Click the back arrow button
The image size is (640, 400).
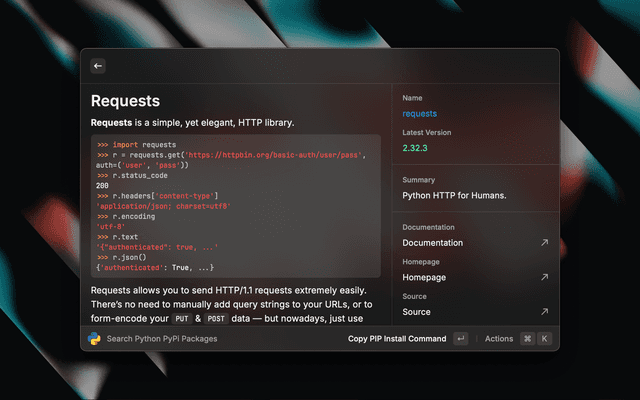(x=98, y=66)
